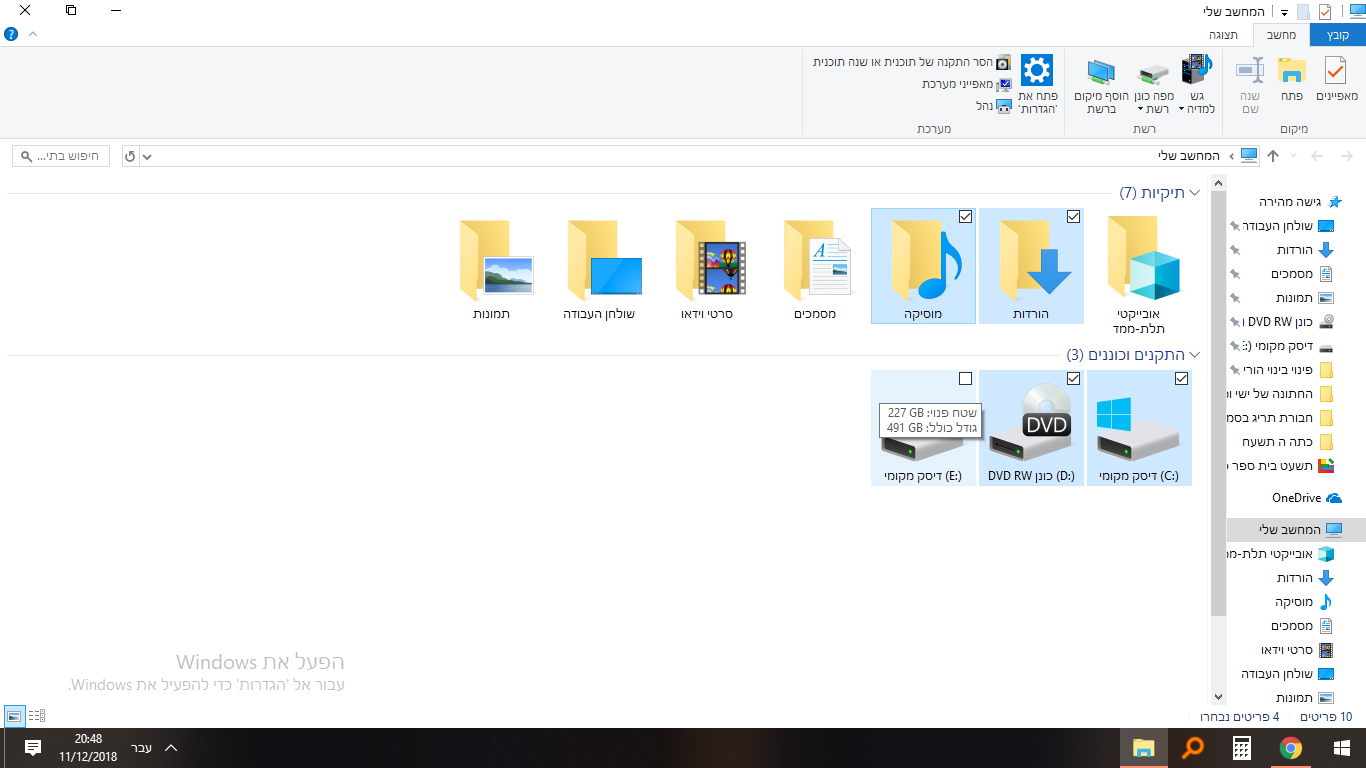
Task: Uncheck the הורדות folder checkbox
Action: click(1073, 217)
